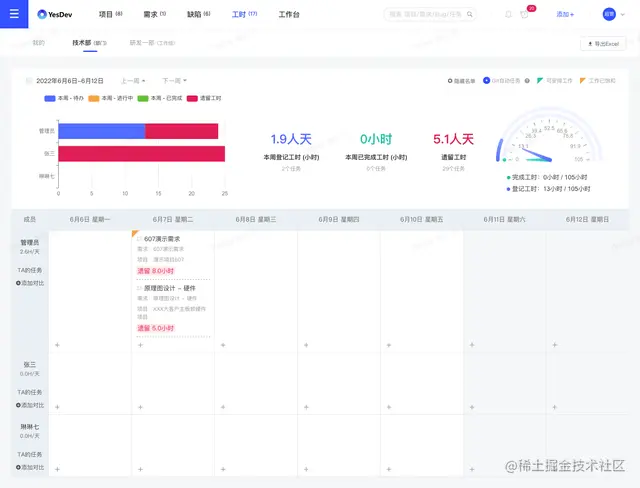Click 添加对比 under 张三
640x488 pixels.
point(30,405)
